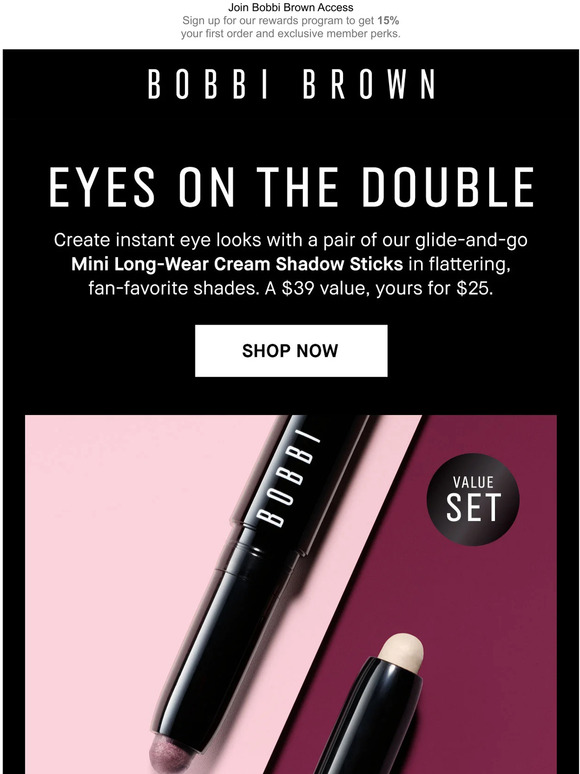The image size is (580, 774).
Task: Select the Eyes on the Double headline
Action: tap(291, 187)
